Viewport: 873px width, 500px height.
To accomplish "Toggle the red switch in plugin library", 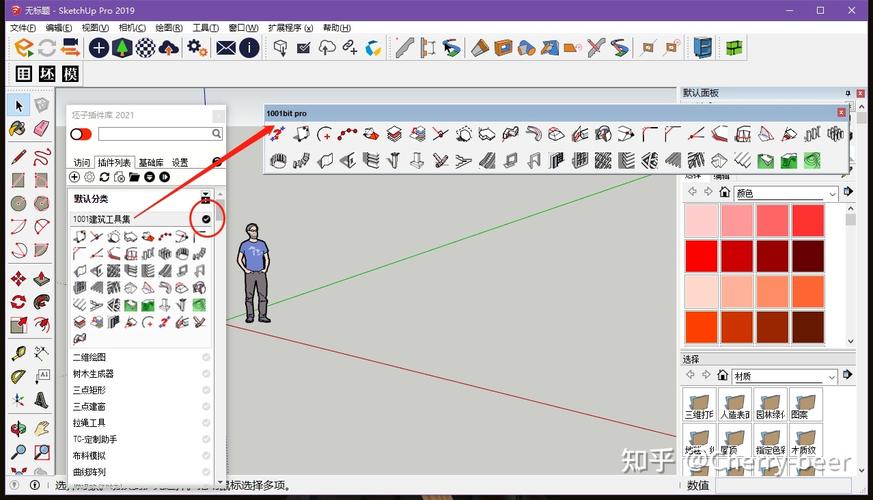I will tap(81, 134).
